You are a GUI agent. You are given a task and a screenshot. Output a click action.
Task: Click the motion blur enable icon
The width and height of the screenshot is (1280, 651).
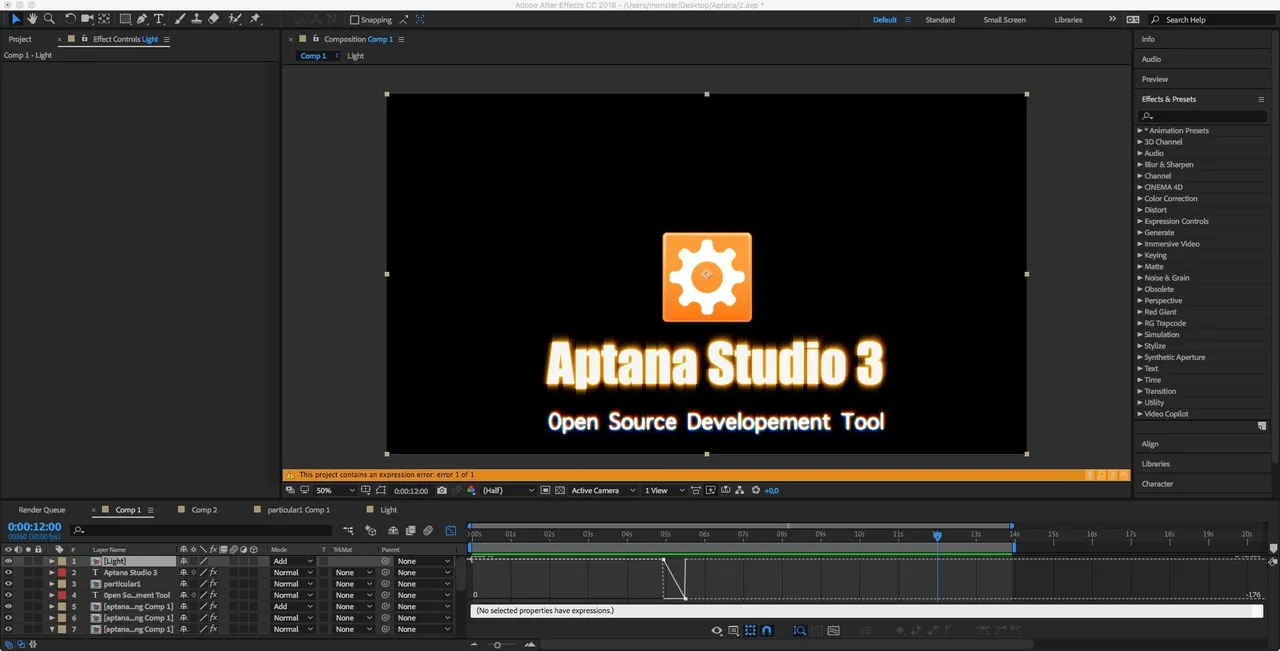point(428,531)
